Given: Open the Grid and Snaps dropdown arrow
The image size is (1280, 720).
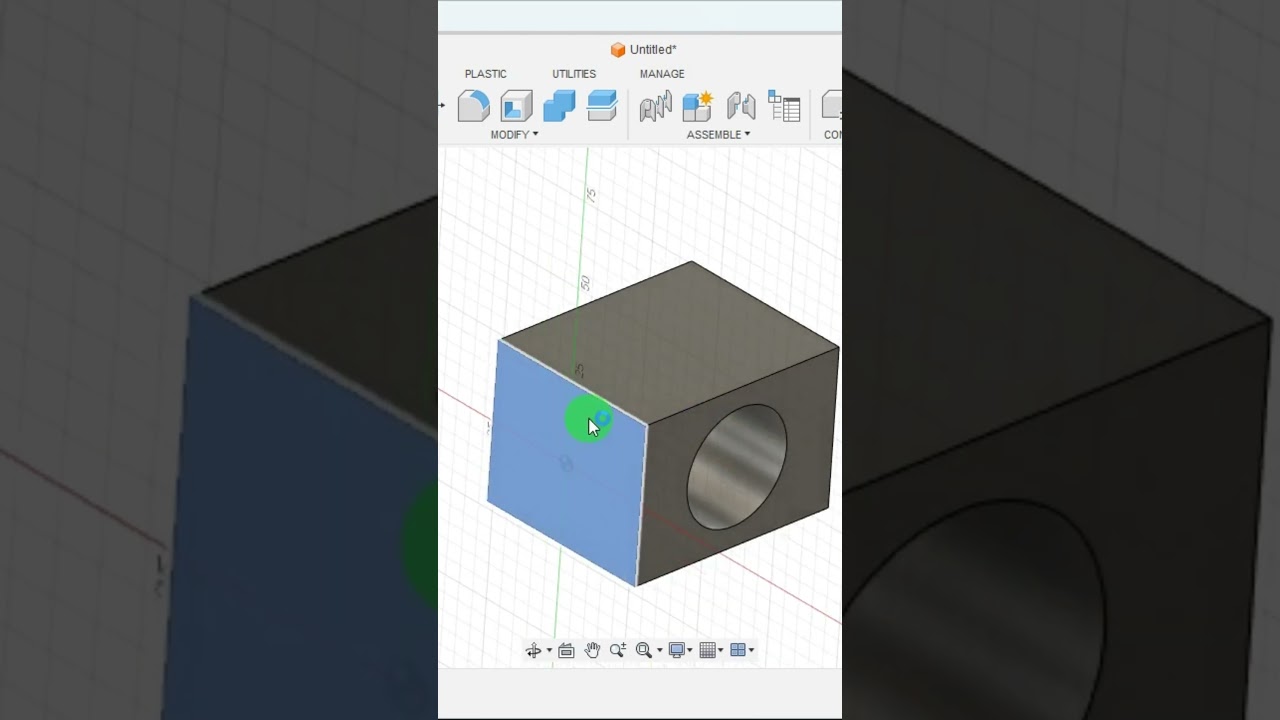Looking at the screenshot, I should (x=721, y=651).
